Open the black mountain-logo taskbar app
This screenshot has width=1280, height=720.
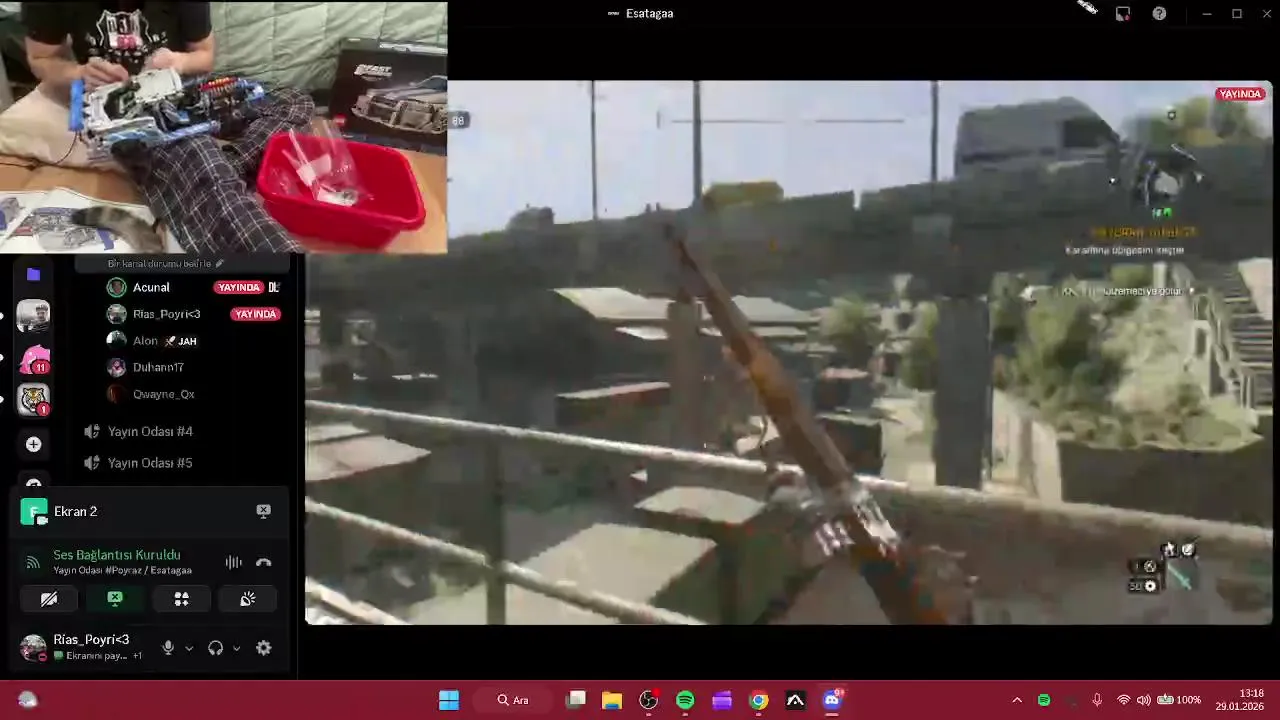(795, 700)
